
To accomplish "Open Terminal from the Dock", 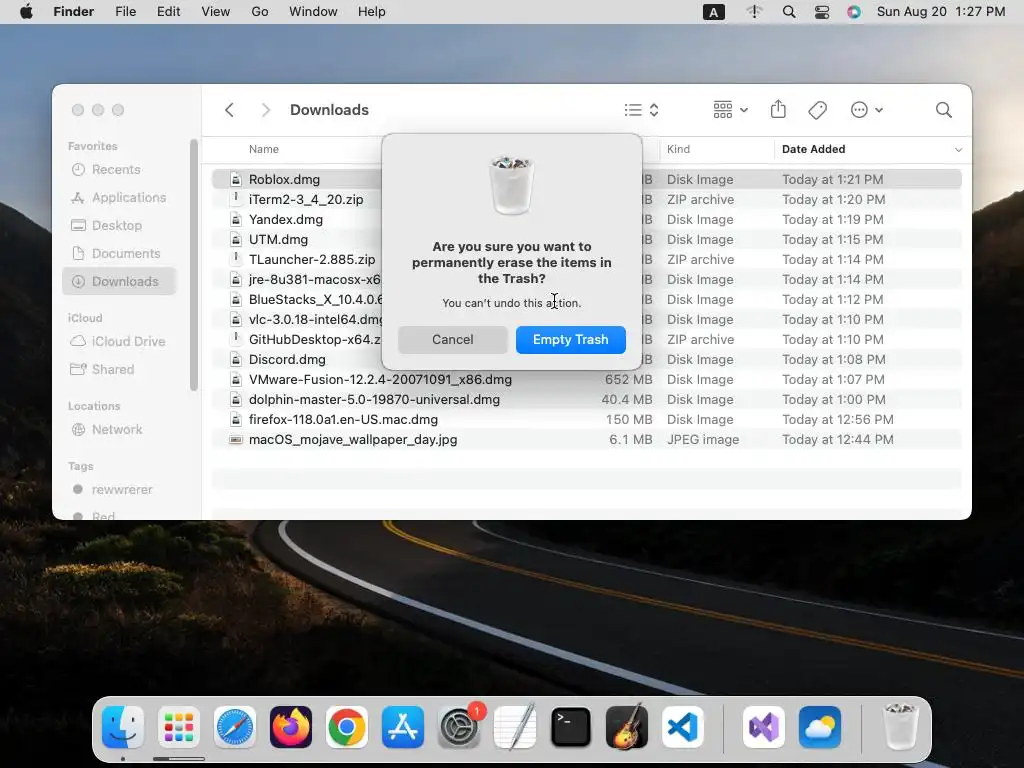I will pos(571,727).
